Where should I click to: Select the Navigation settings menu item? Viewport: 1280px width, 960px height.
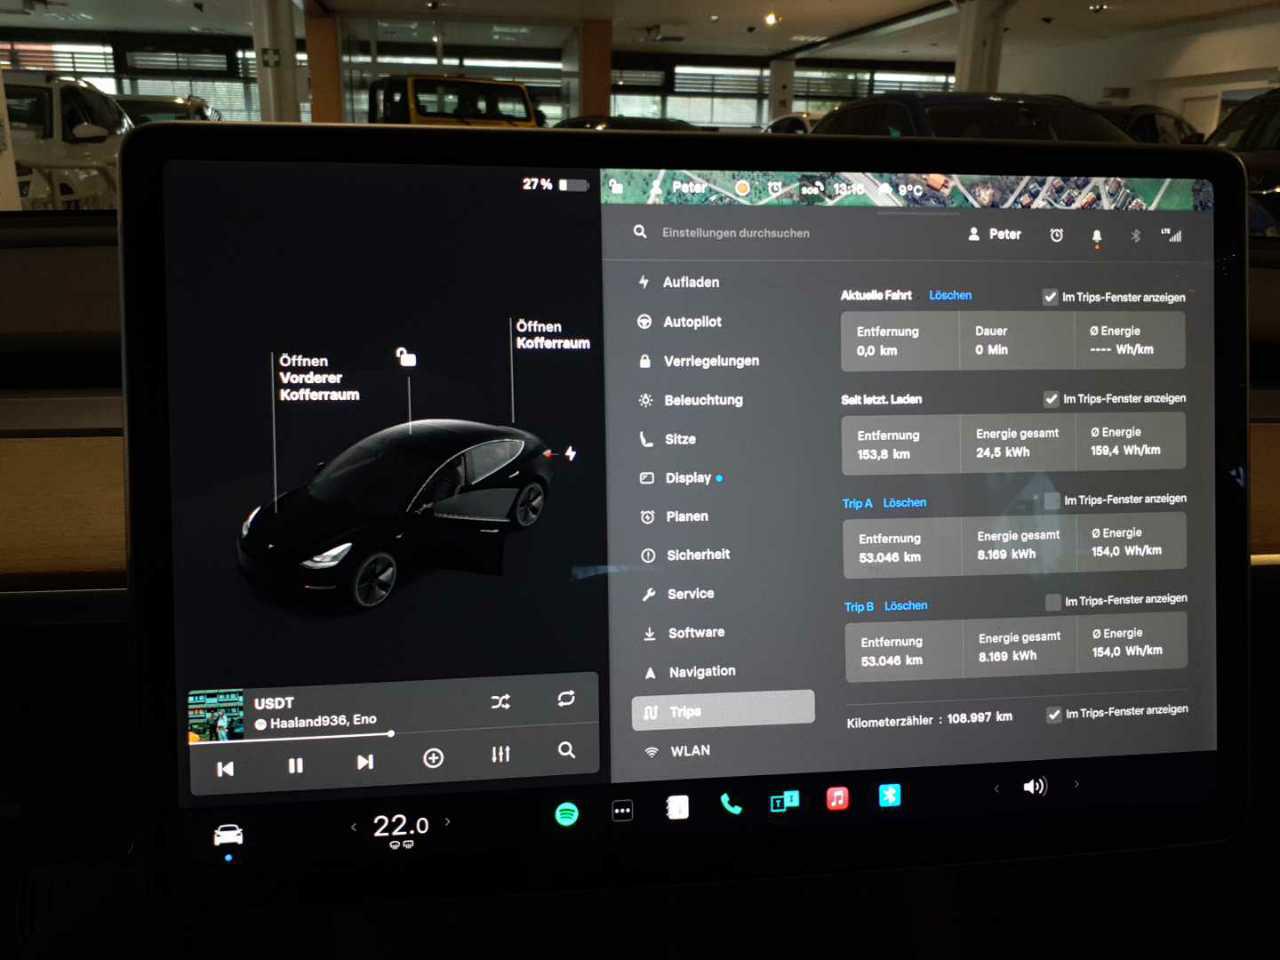point(701,672)
